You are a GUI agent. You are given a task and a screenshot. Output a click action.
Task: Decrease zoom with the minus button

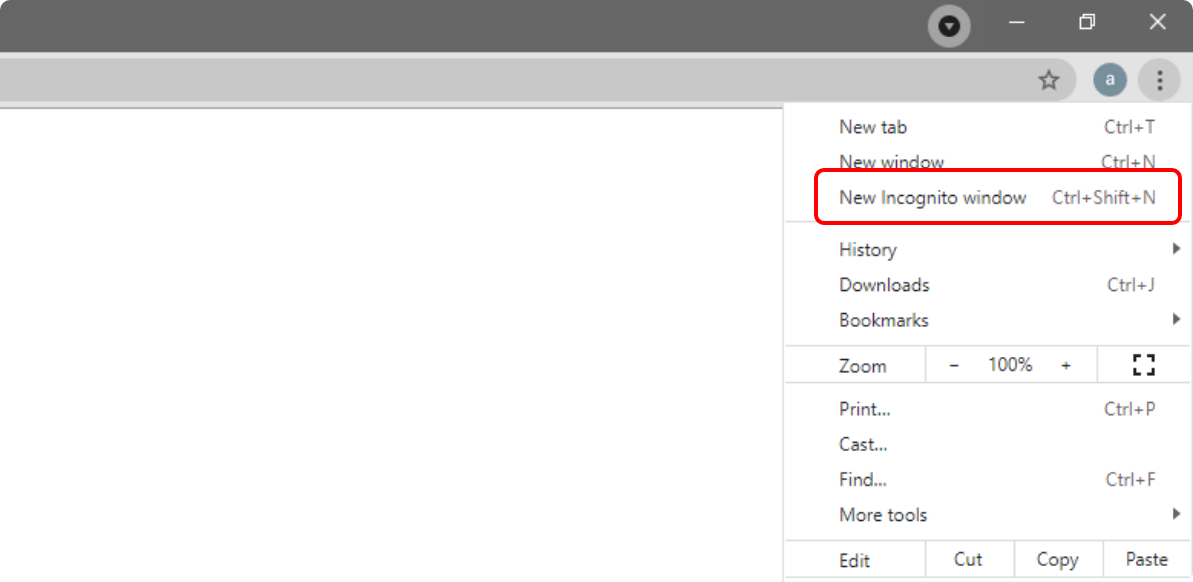point(954,365)
